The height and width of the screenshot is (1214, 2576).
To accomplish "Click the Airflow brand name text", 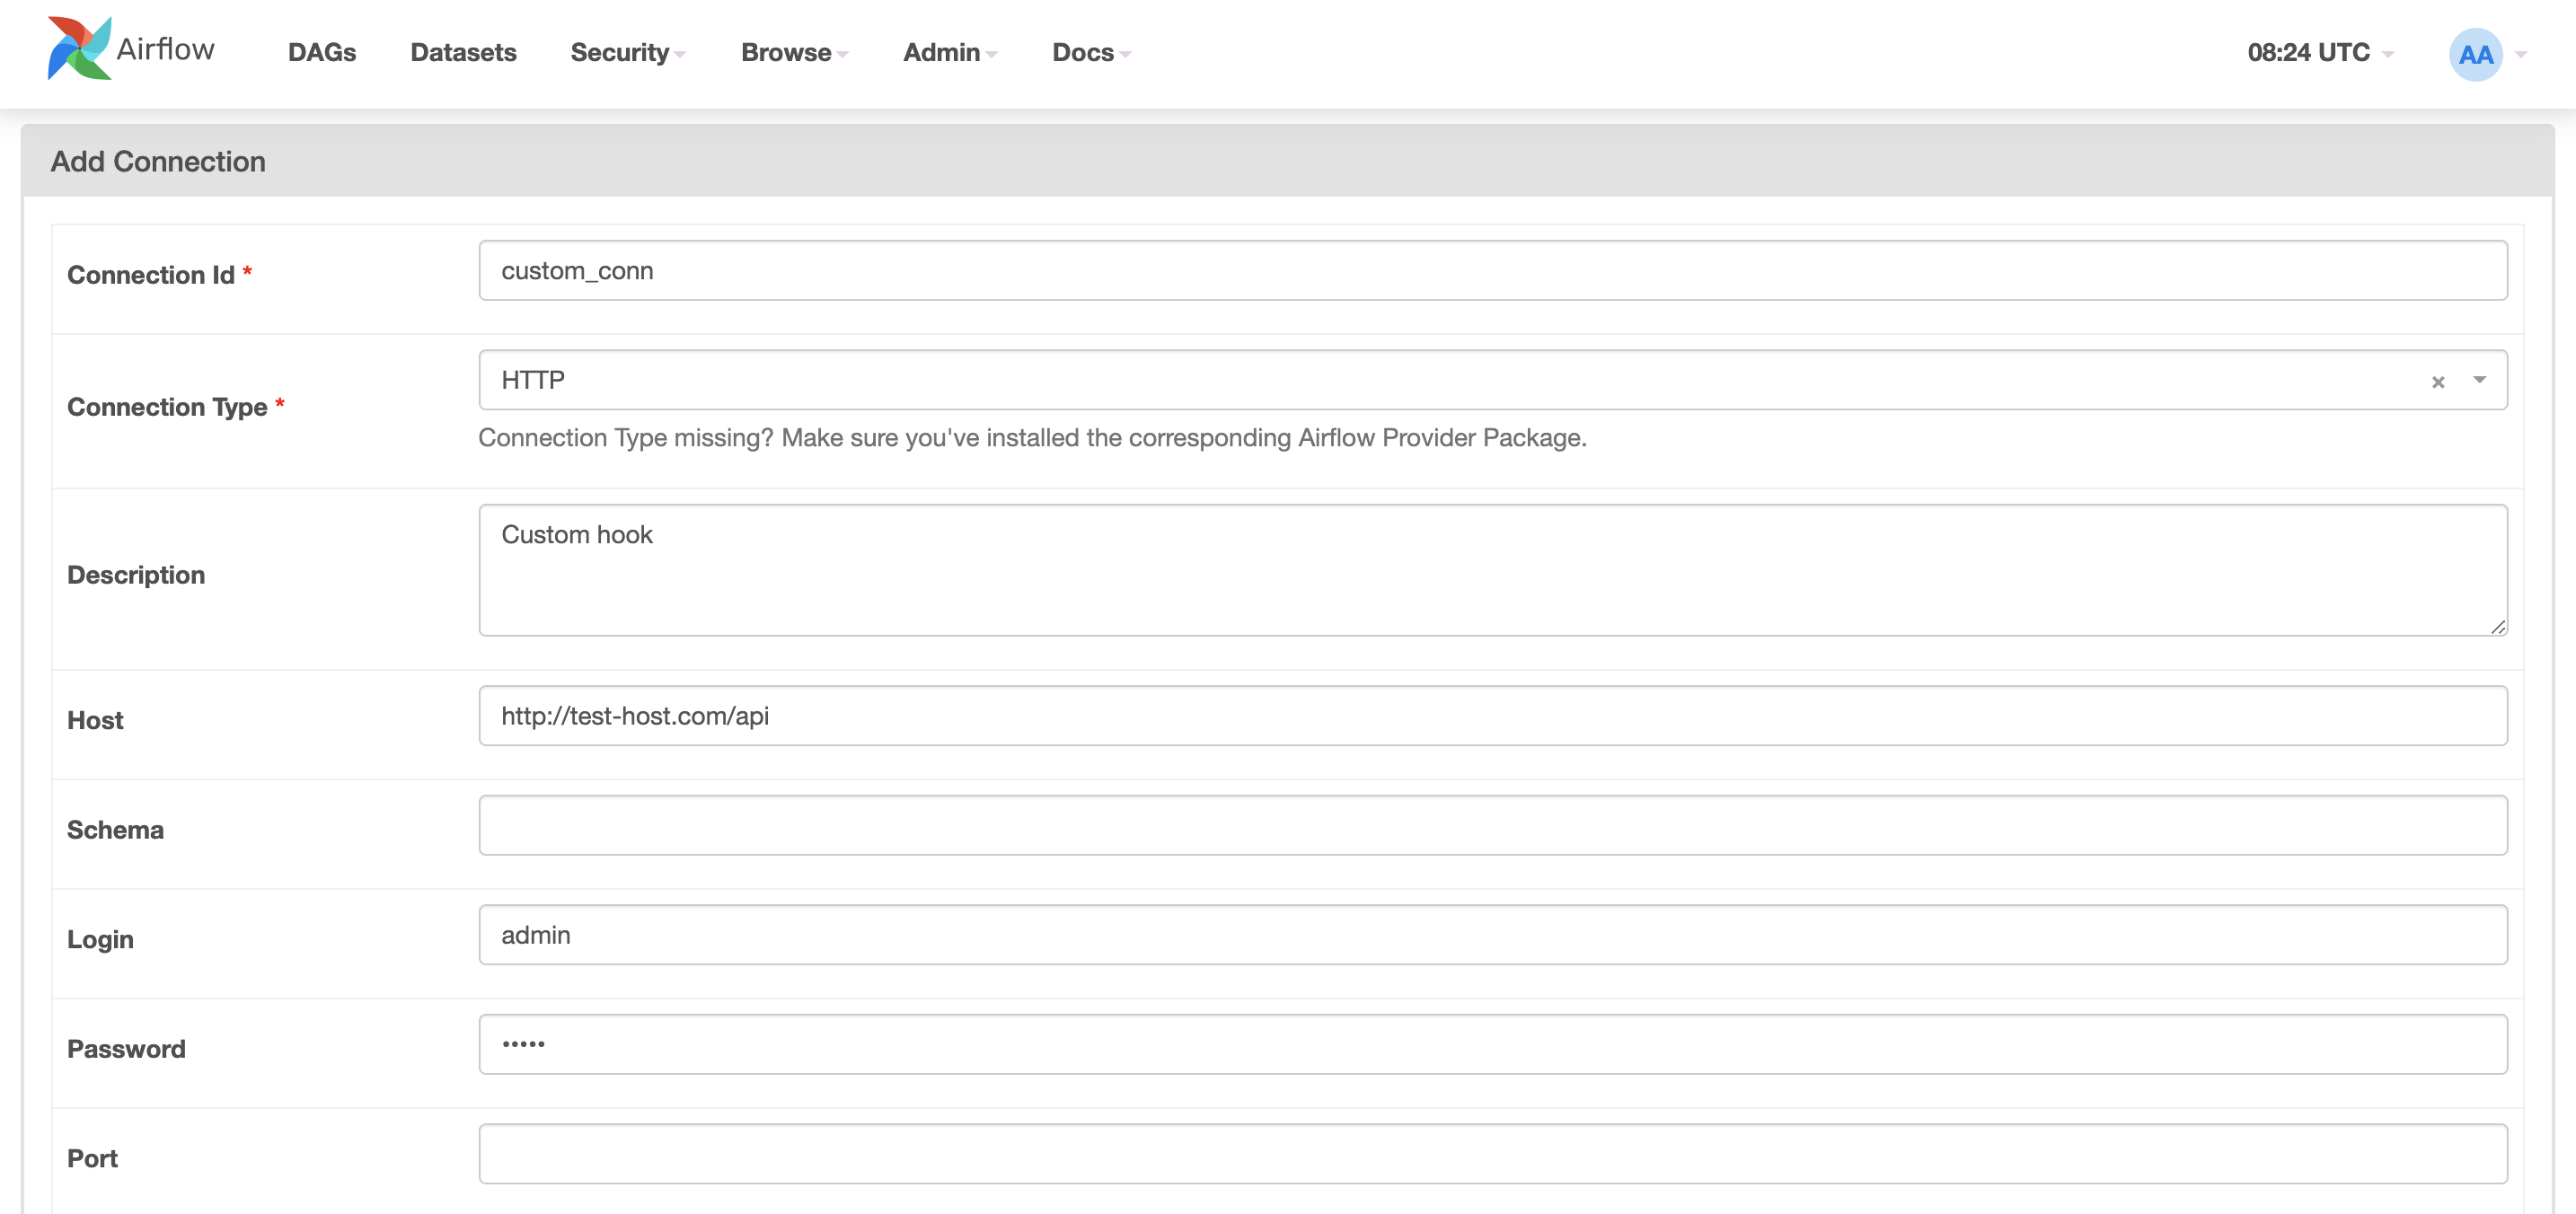I will pyautogui.click(x=166, y=49).
